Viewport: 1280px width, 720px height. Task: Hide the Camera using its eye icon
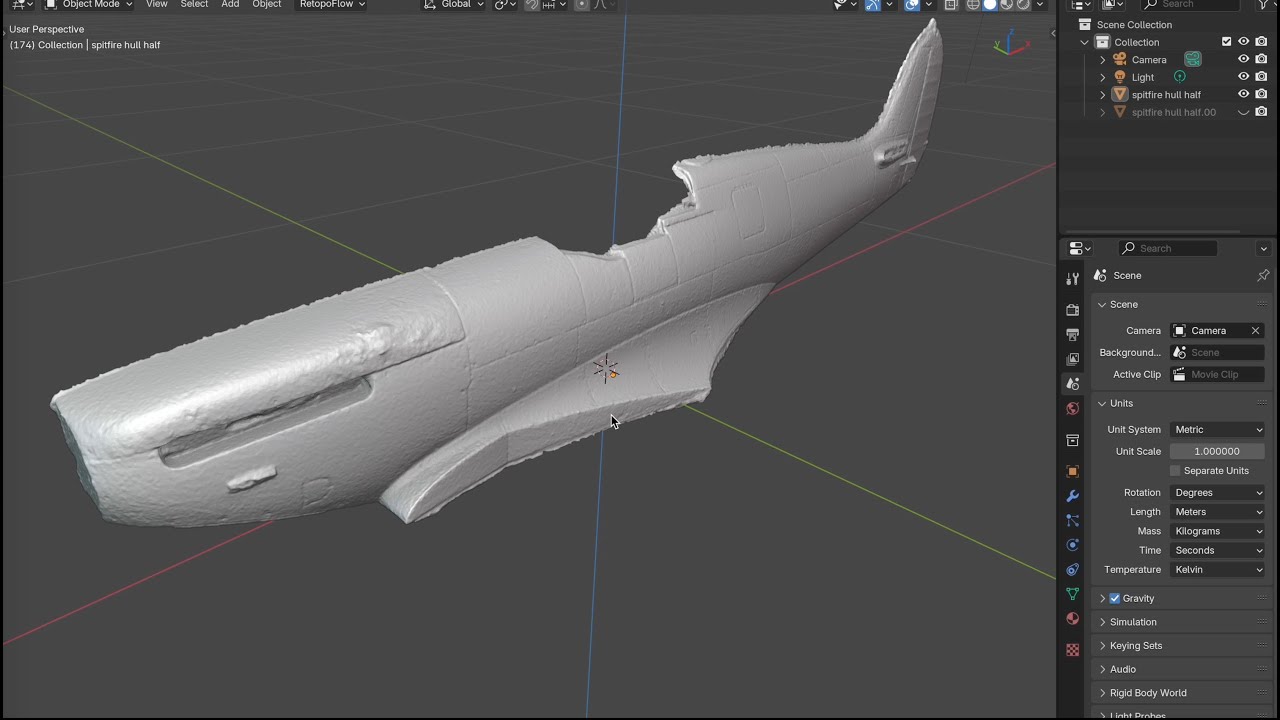[1244, 59]
